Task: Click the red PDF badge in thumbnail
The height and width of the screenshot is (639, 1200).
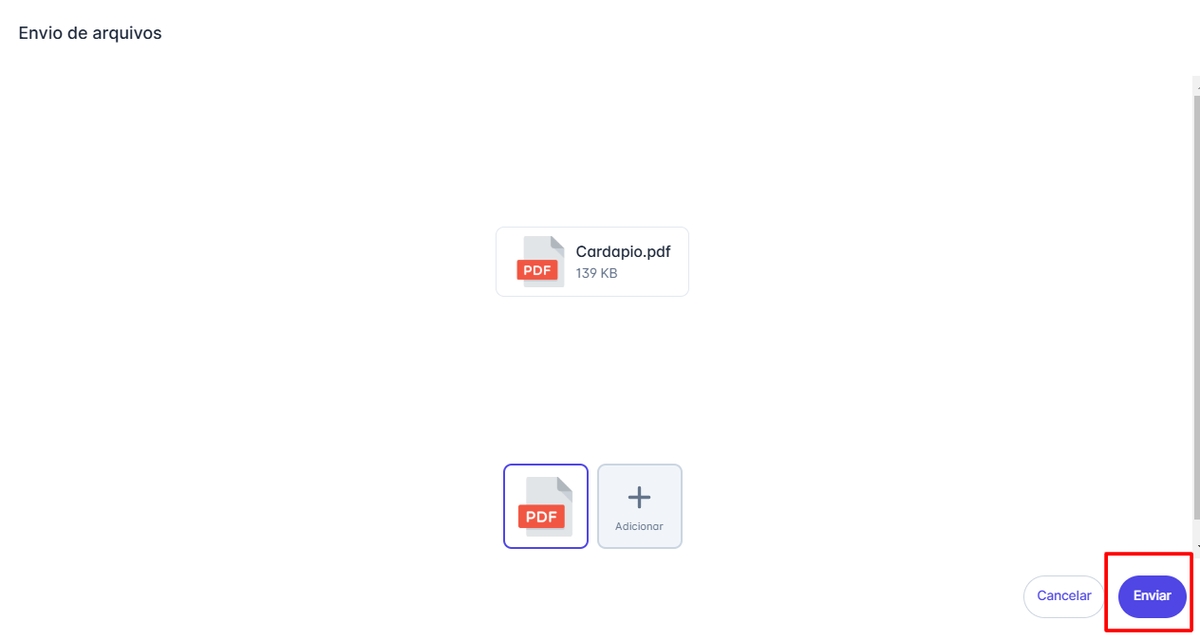Action: [x=541, y=517]
